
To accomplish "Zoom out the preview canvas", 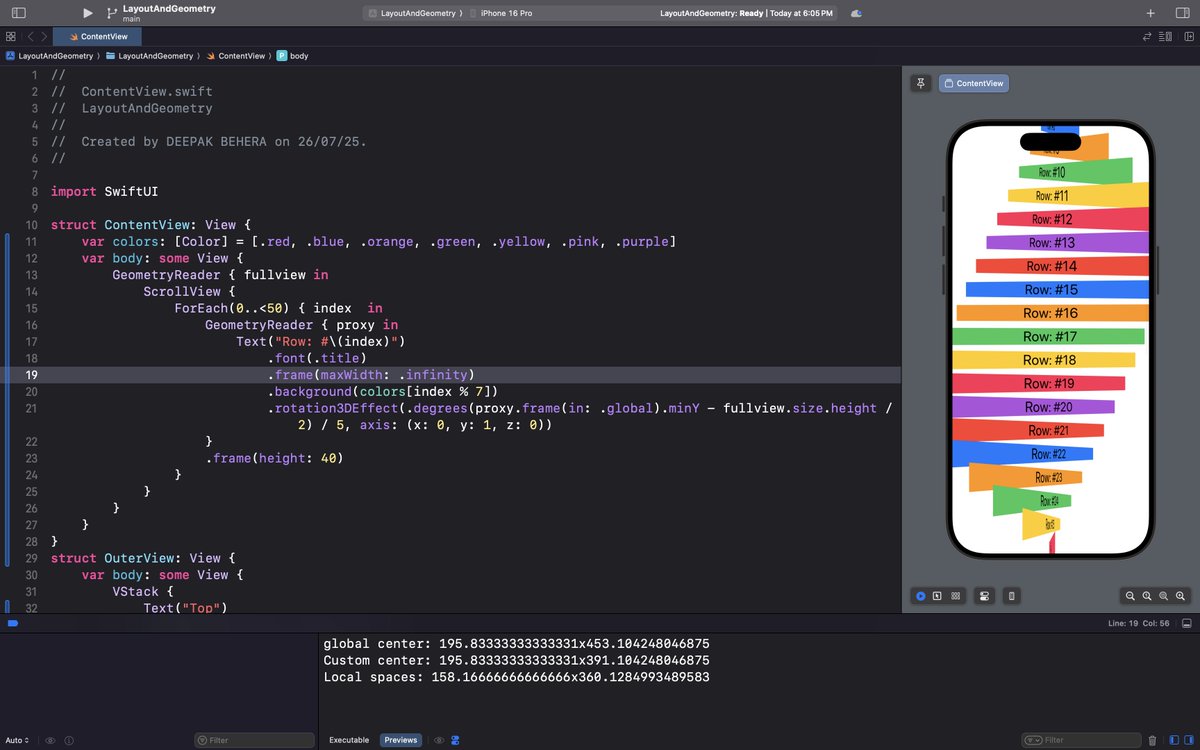I will tap(1130, 596).
